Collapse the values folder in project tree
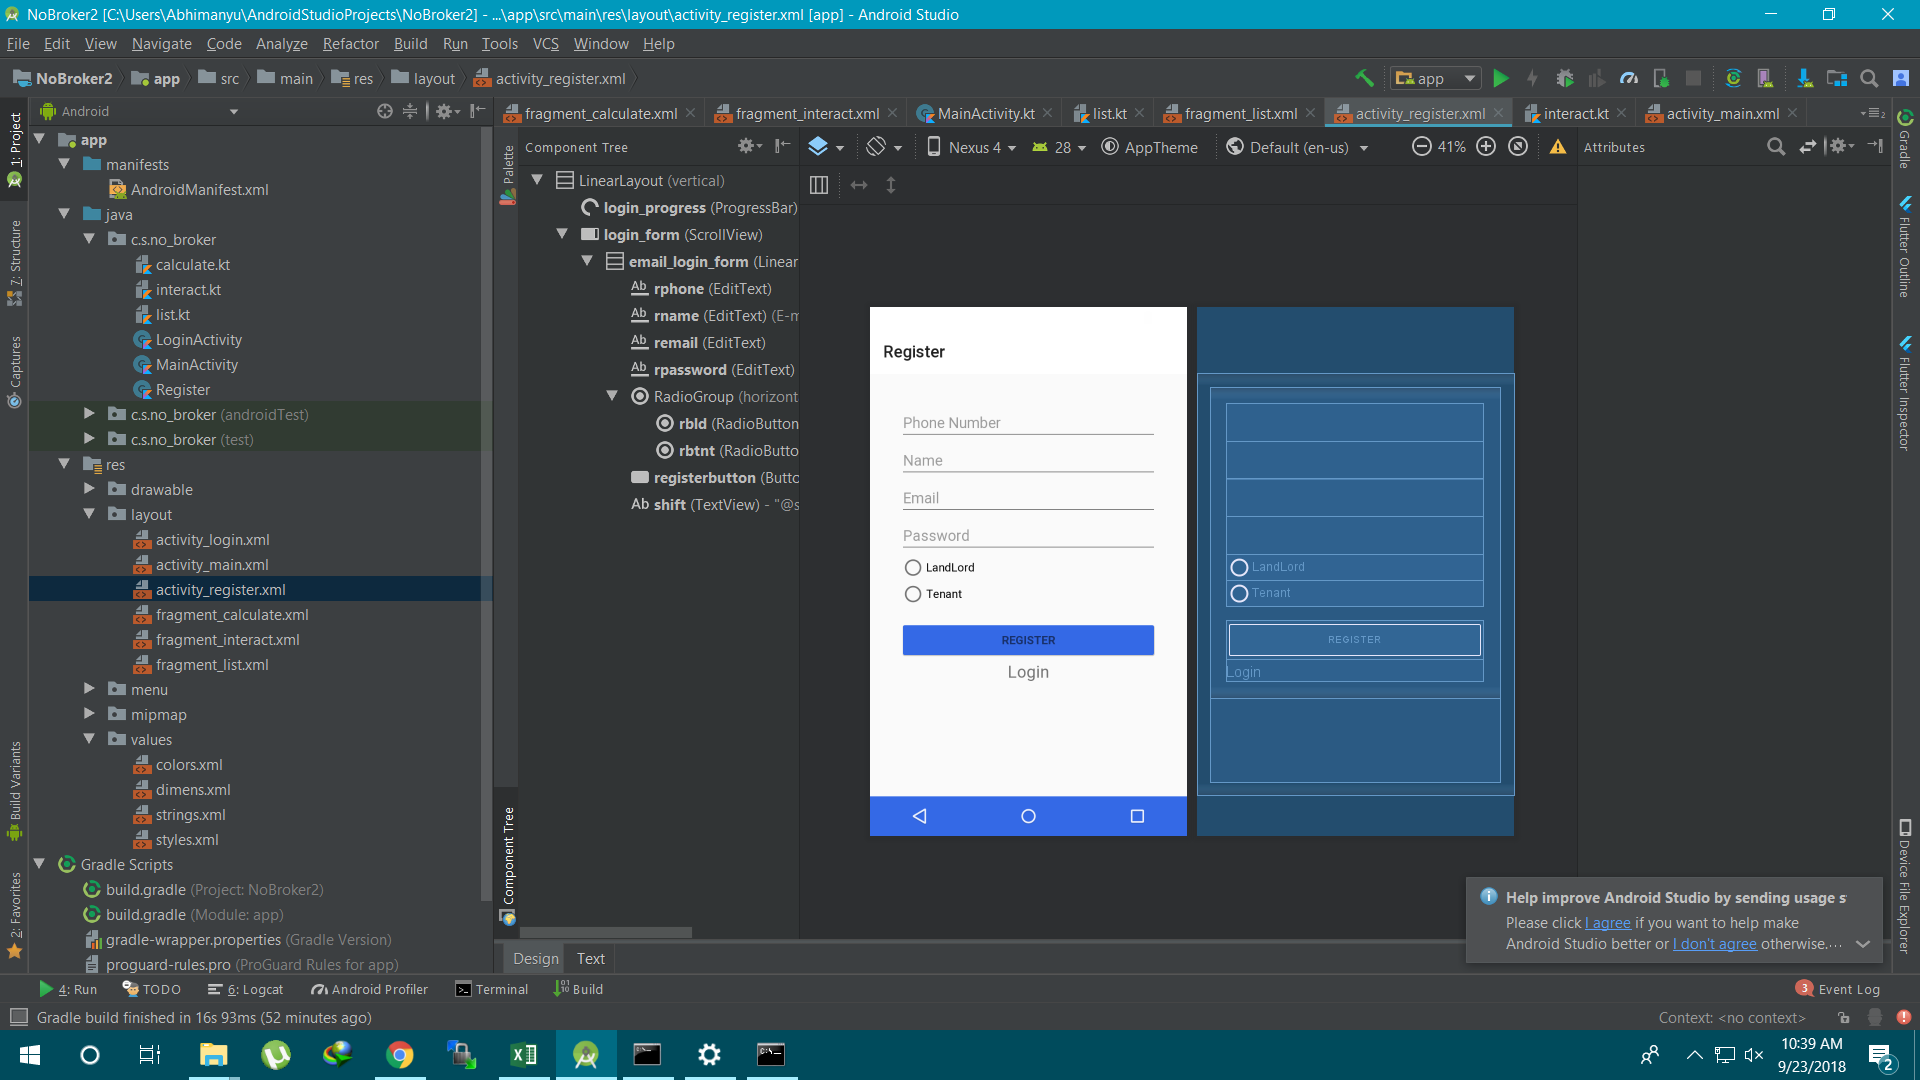 (89, 739)
